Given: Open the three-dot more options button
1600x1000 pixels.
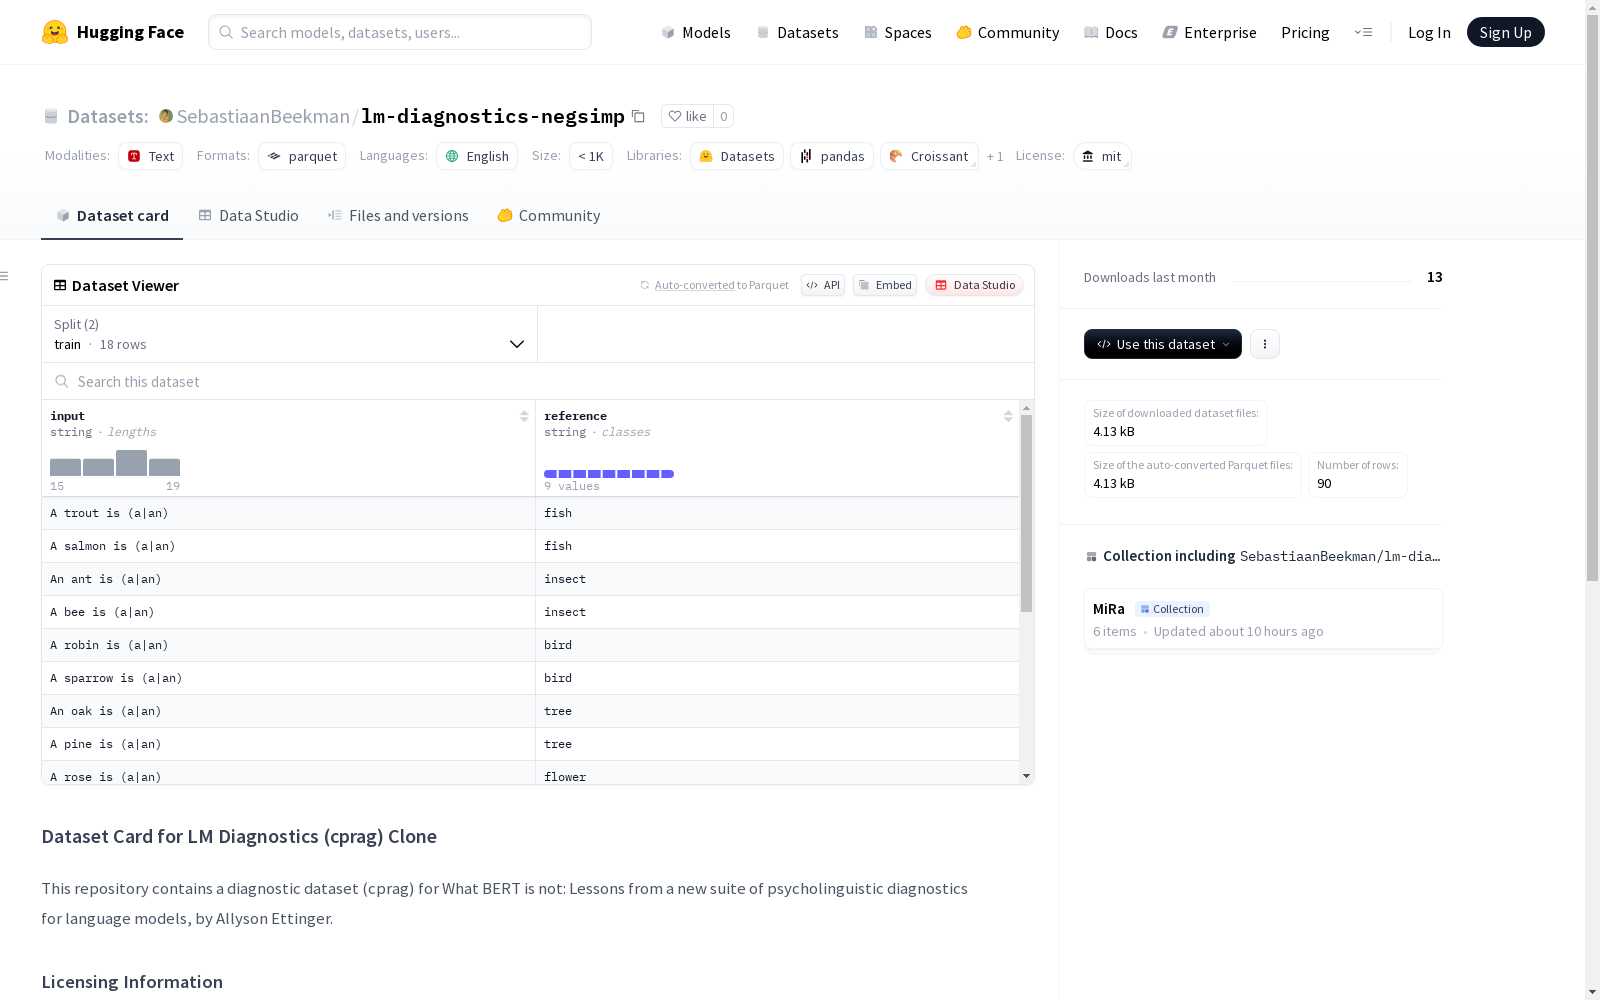Looking at the screenshot, I should (1265, 344).
